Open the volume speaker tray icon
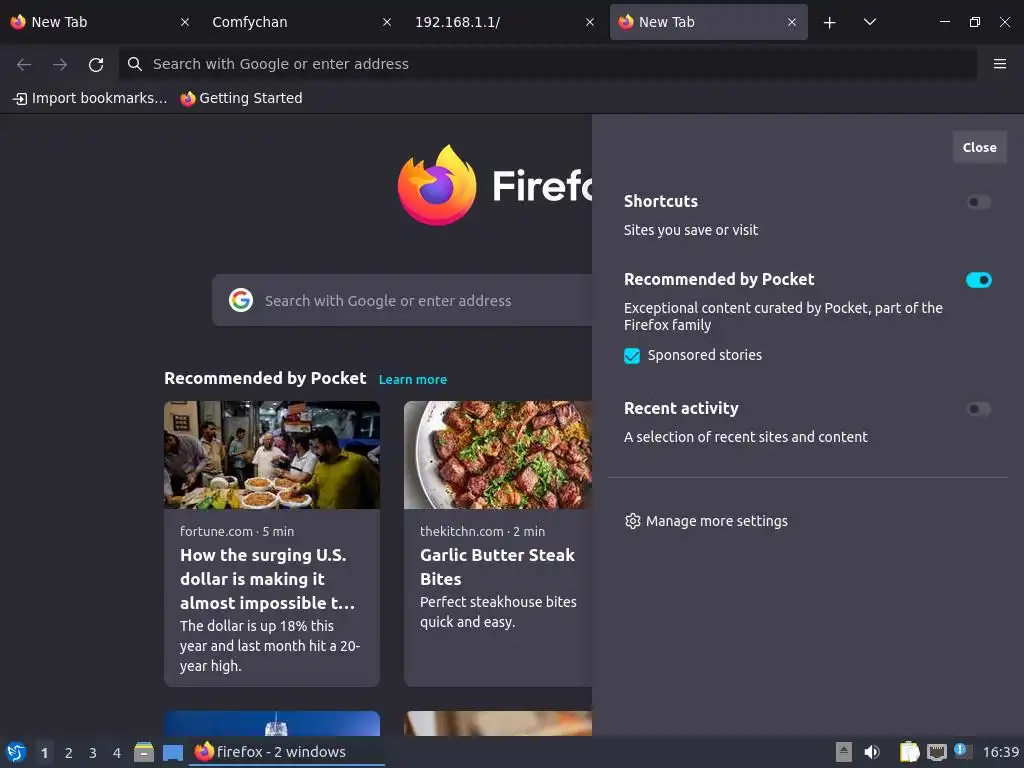1024x768 pixels. (872, 752)
